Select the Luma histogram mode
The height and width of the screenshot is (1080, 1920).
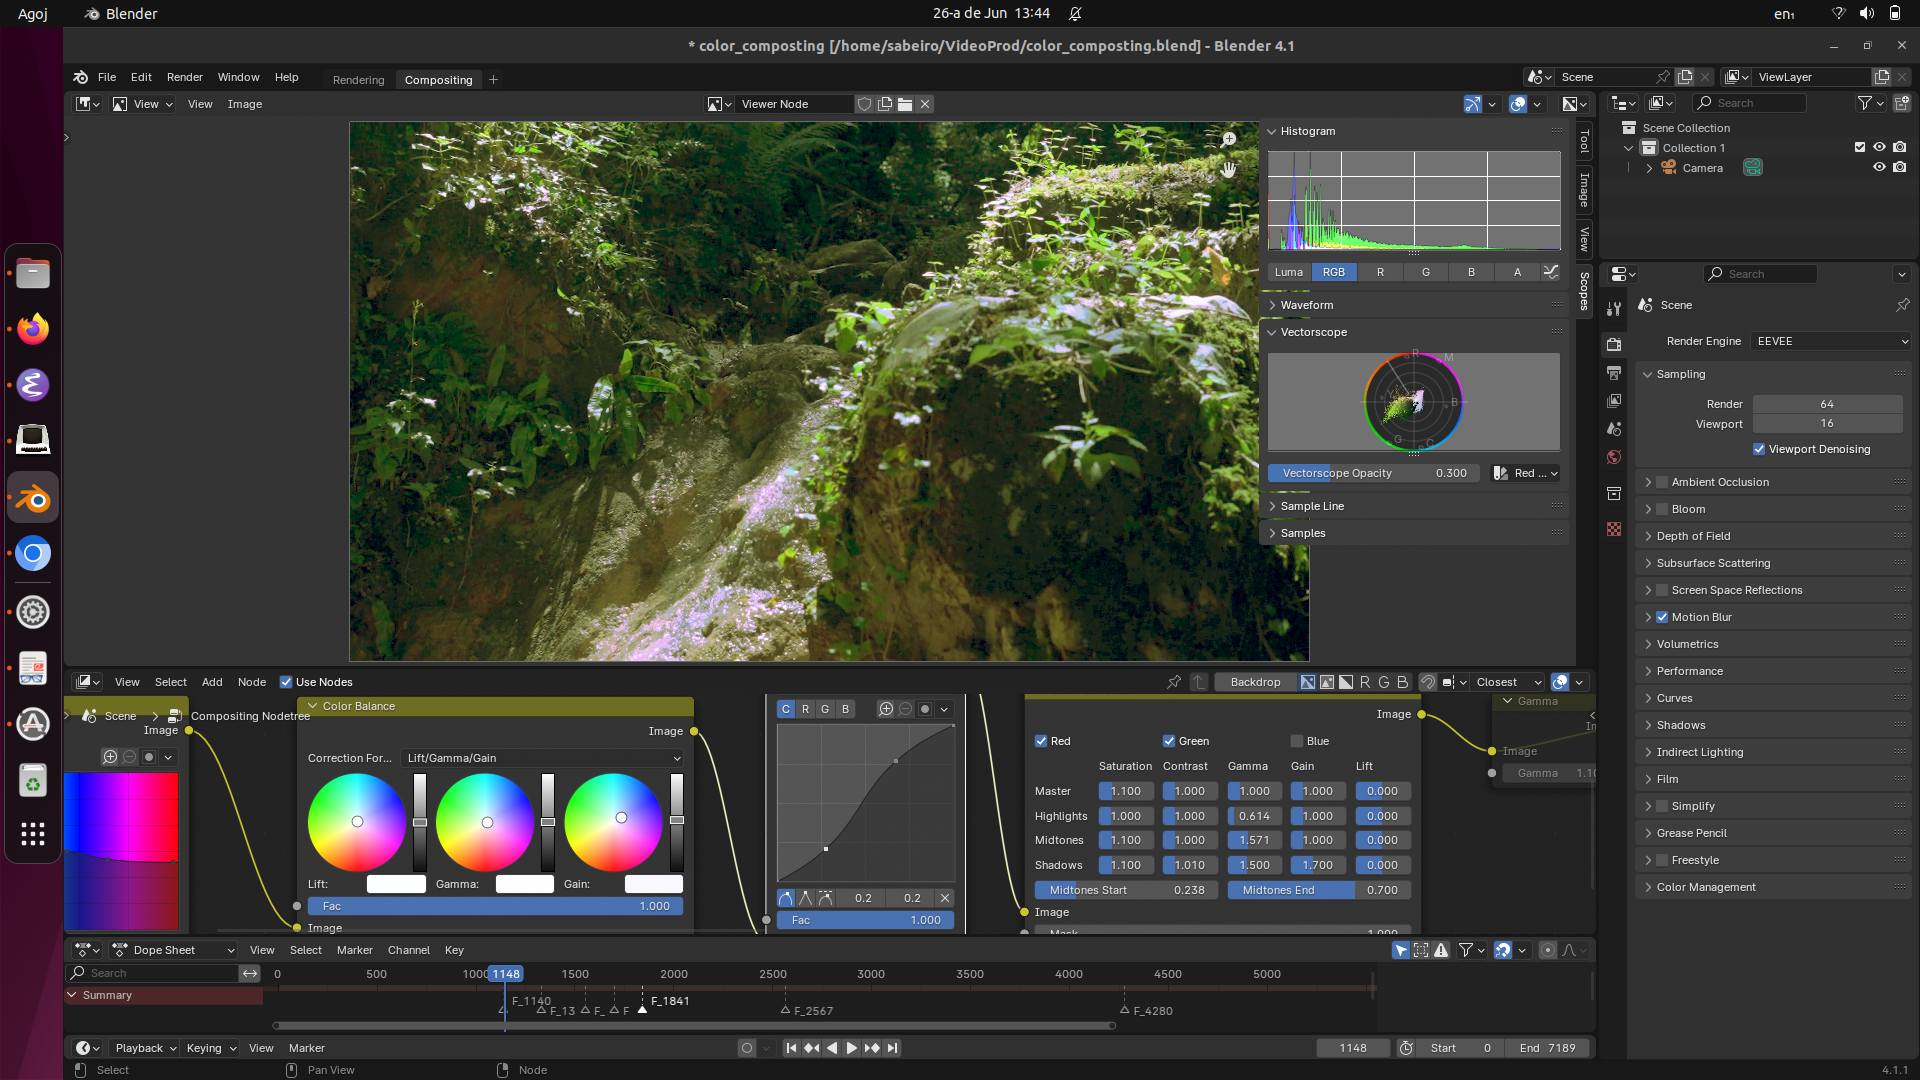[1289, 272]
